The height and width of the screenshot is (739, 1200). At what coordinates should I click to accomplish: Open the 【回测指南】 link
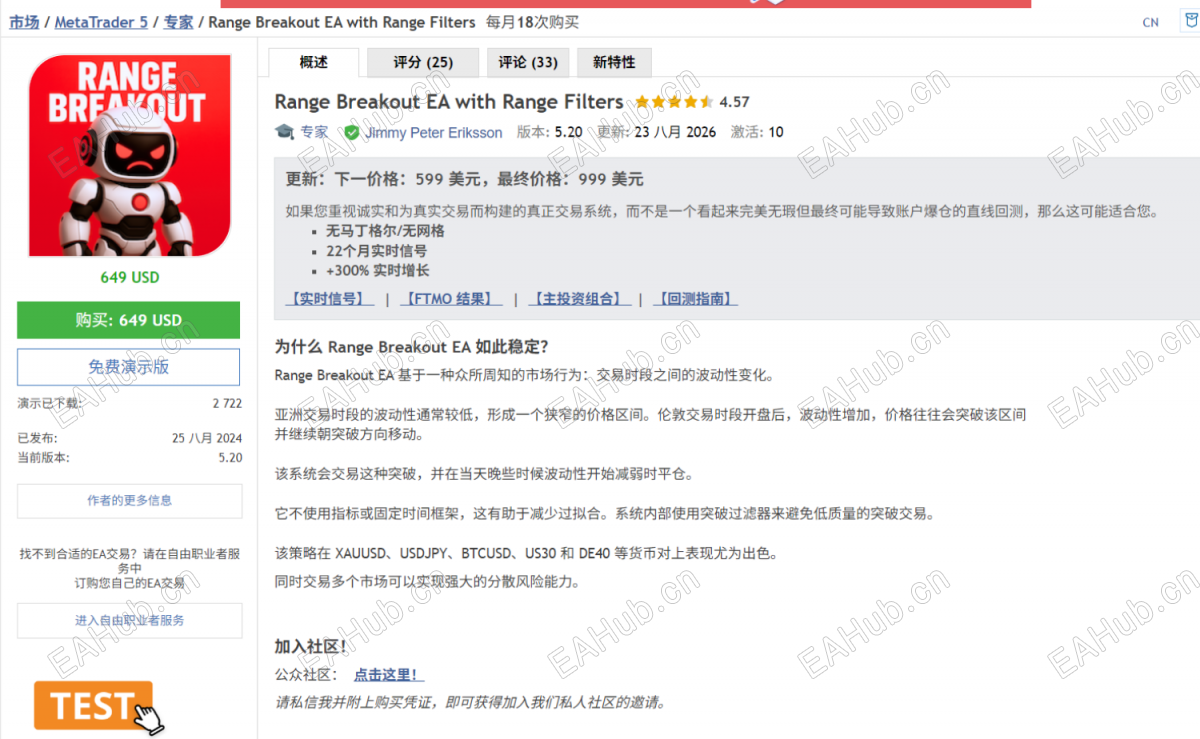pos(695,298)
